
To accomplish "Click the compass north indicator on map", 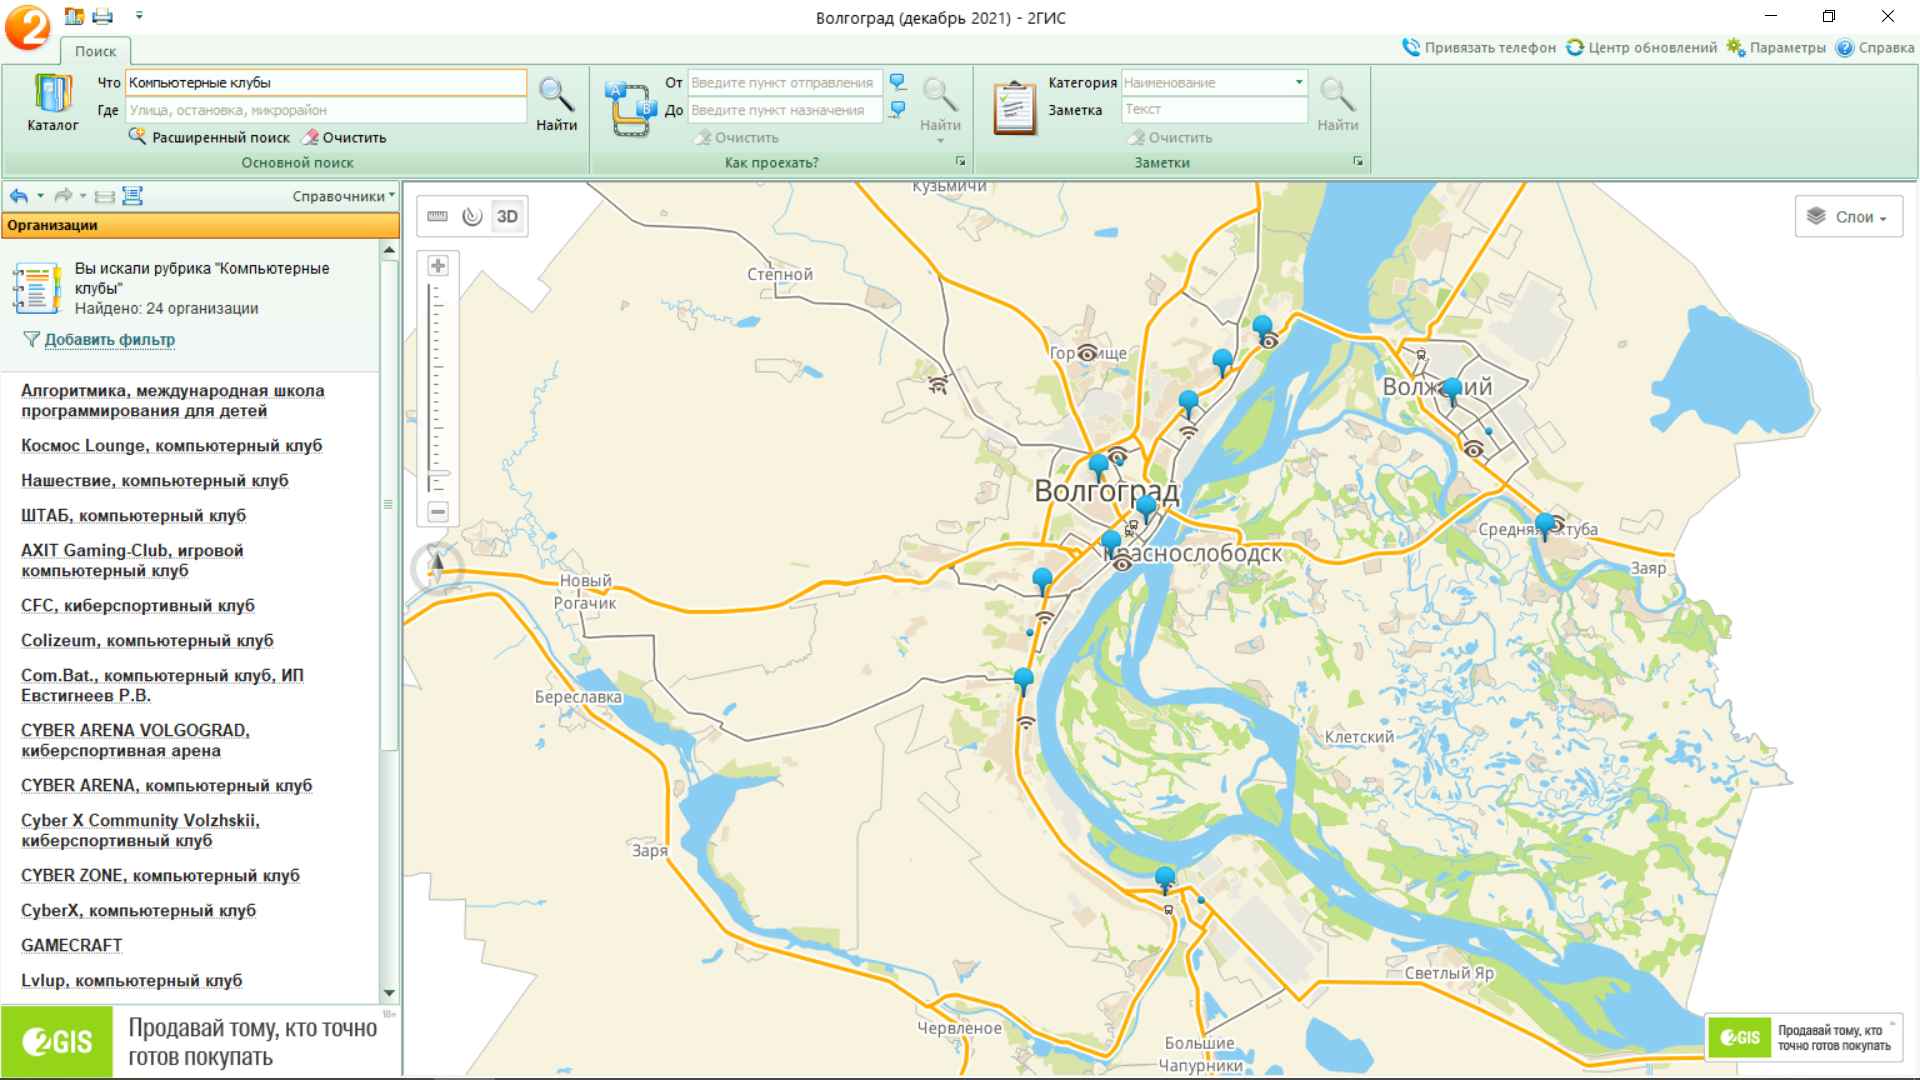I will [437, 568].
